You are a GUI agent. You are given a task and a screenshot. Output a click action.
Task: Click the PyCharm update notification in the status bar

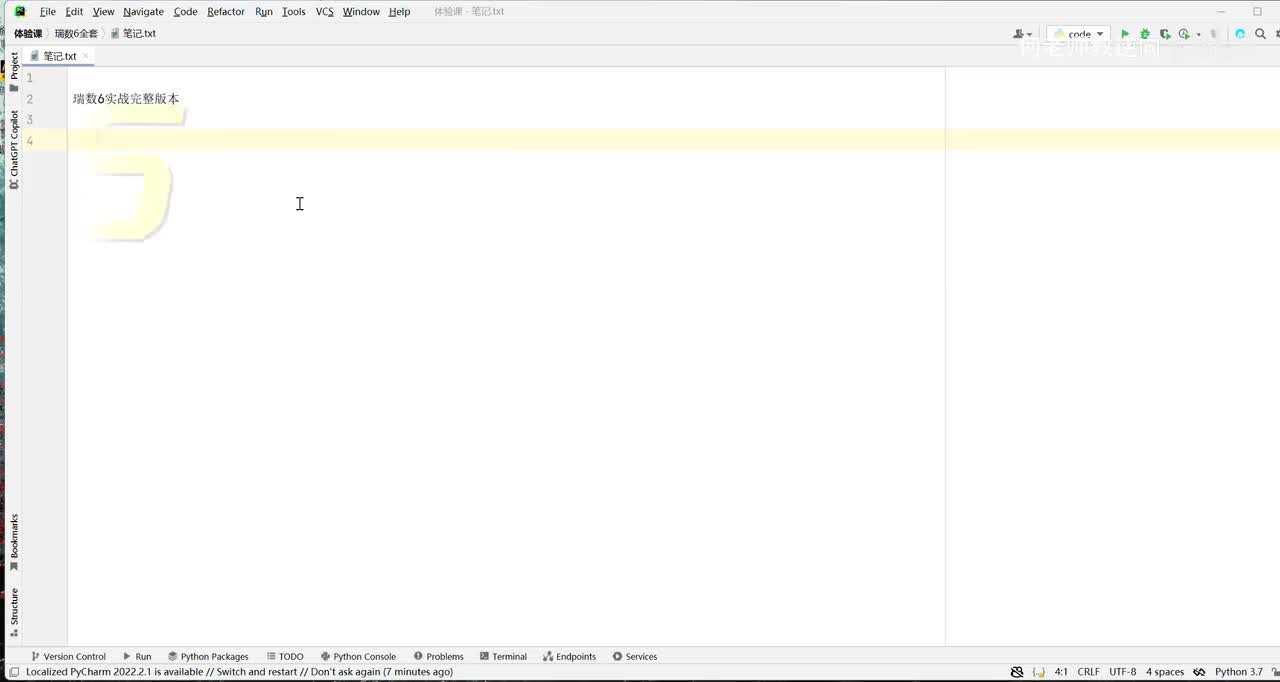(x=239, y=672)
